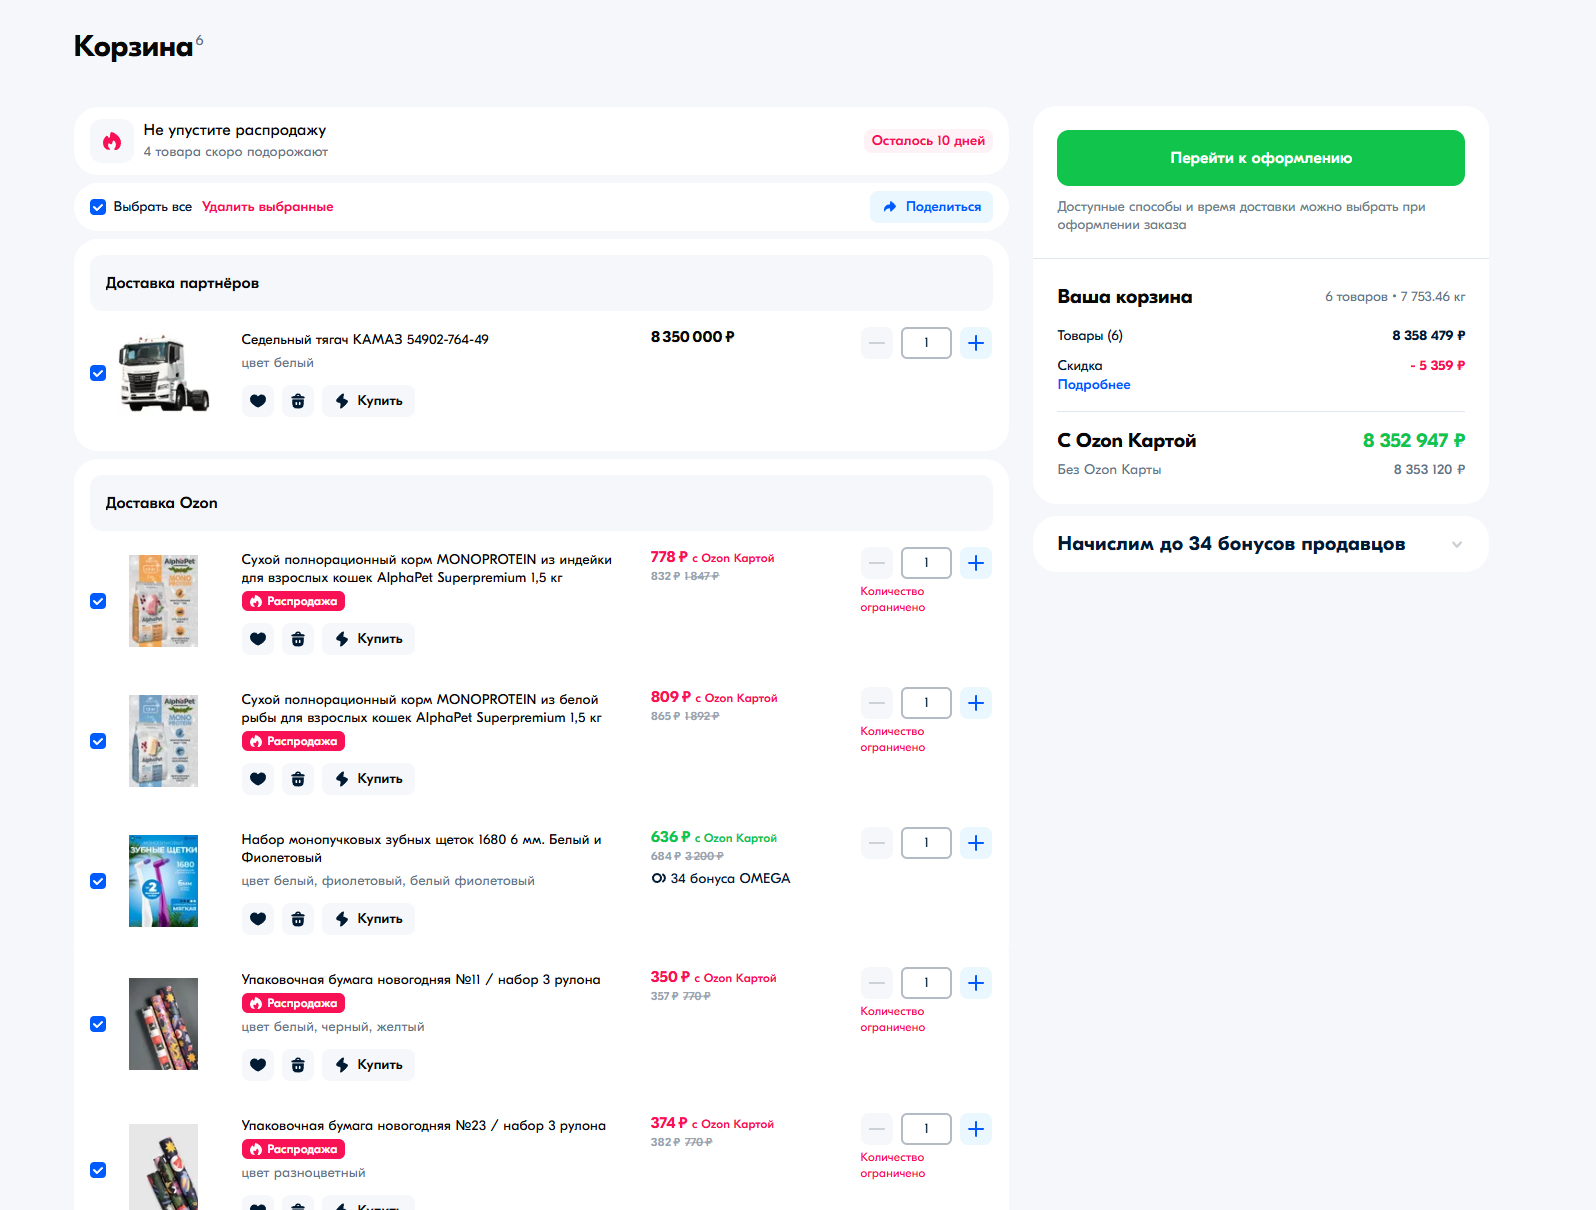Viewport: 1596px width, 1210px height.
Task: Expand the seller bonuses panel
Action: [x=1260, y=544]
